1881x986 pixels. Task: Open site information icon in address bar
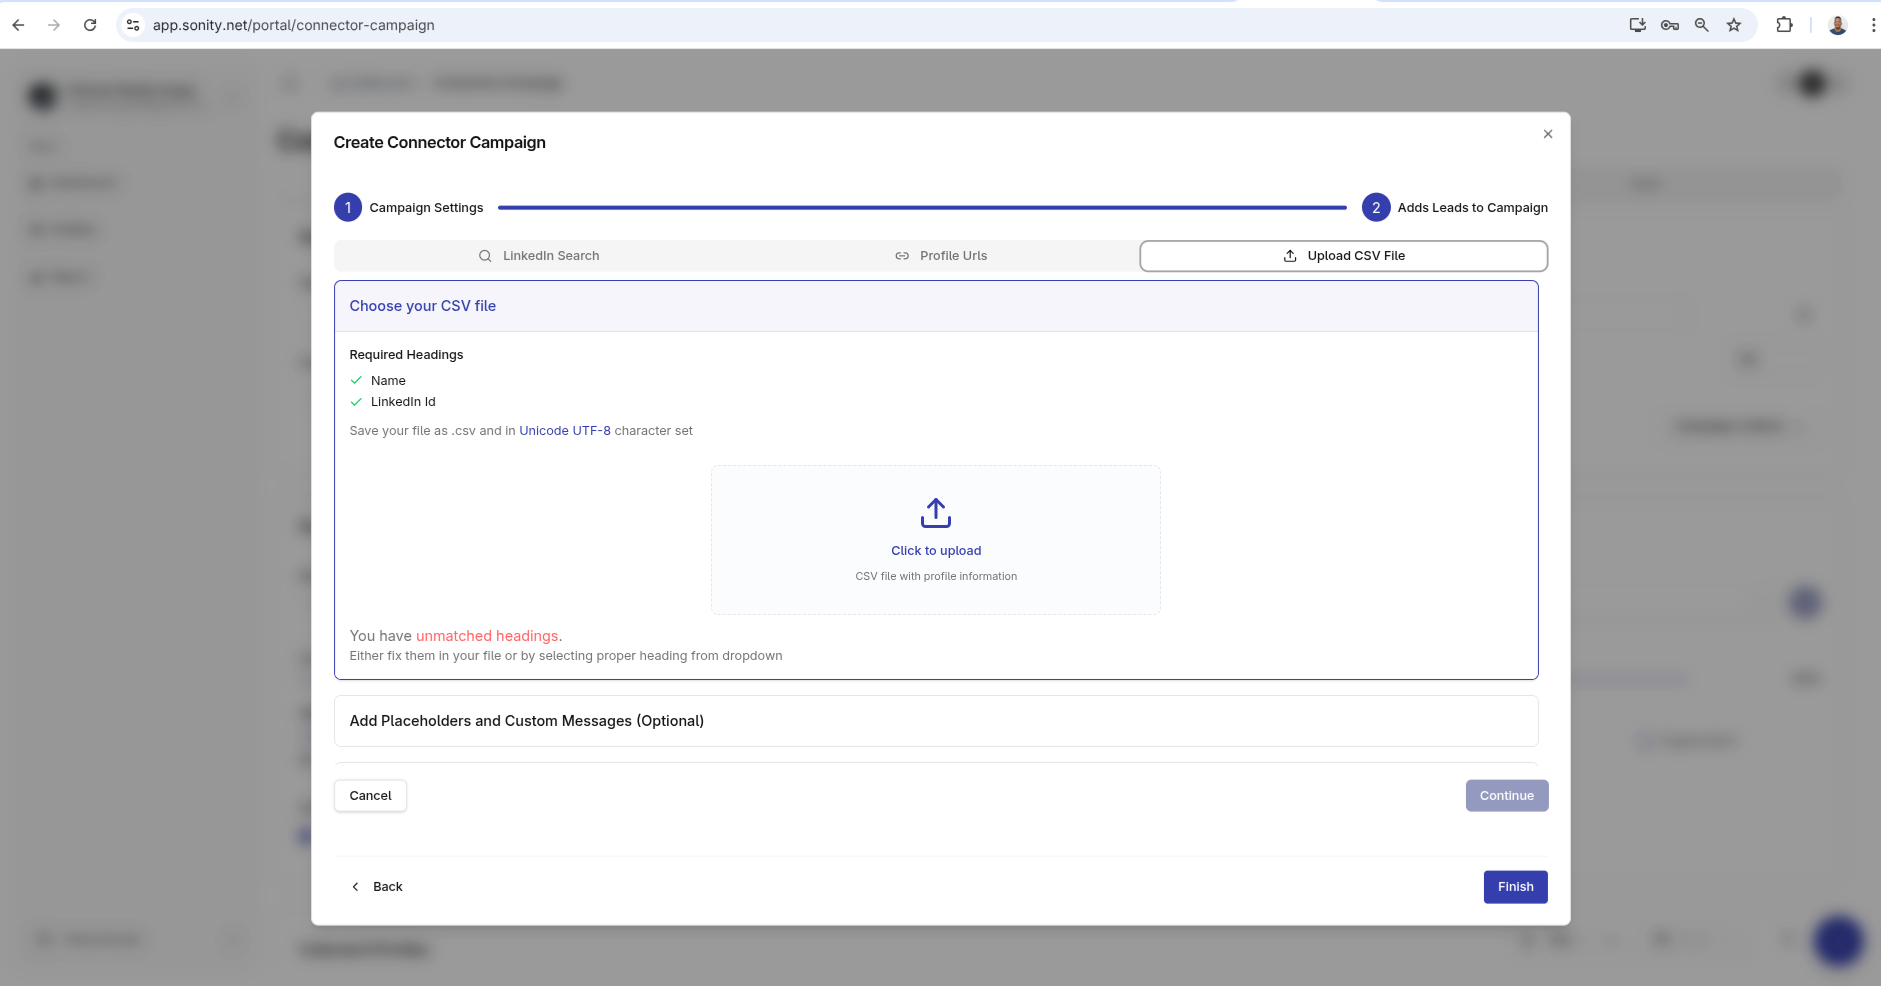(x=133, y=25)
